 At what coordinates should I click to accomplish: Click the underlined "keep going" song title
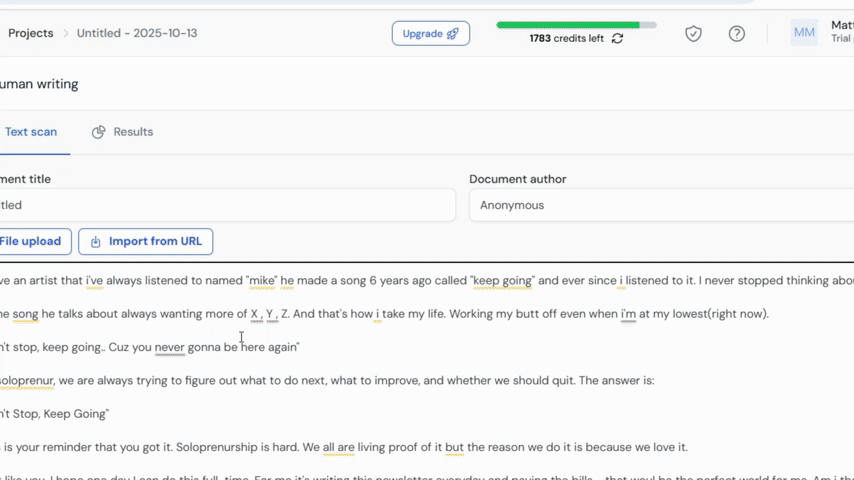(502, 281)
